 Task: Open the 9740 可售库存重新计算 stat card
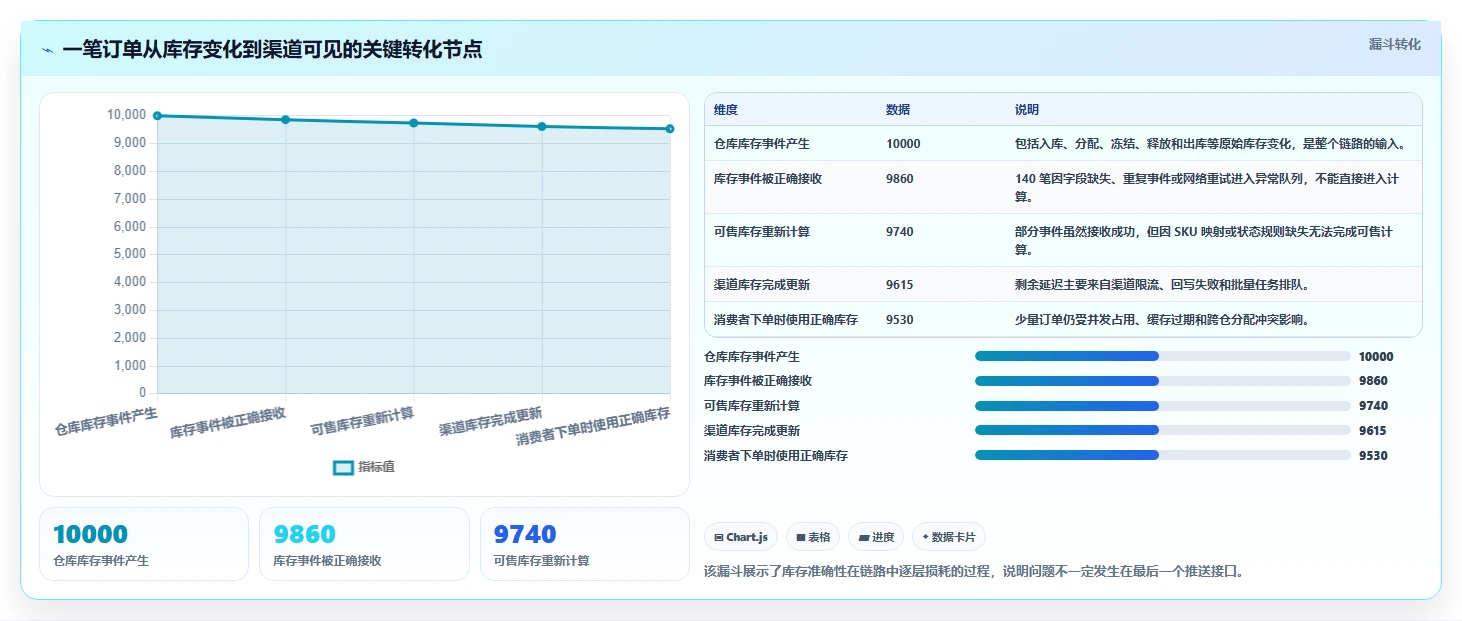(x=585, y=544)
